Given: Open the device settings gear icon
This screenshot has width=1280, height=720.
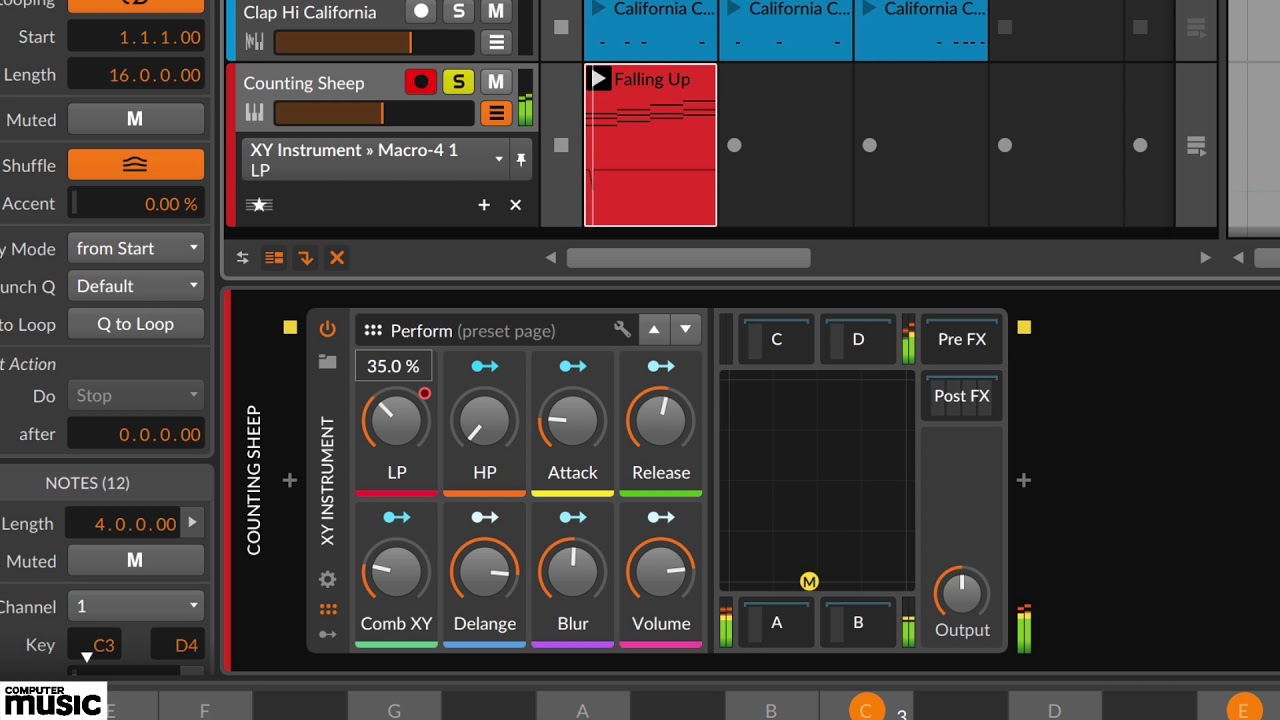Looking at the screenshot, I should 327,579.
